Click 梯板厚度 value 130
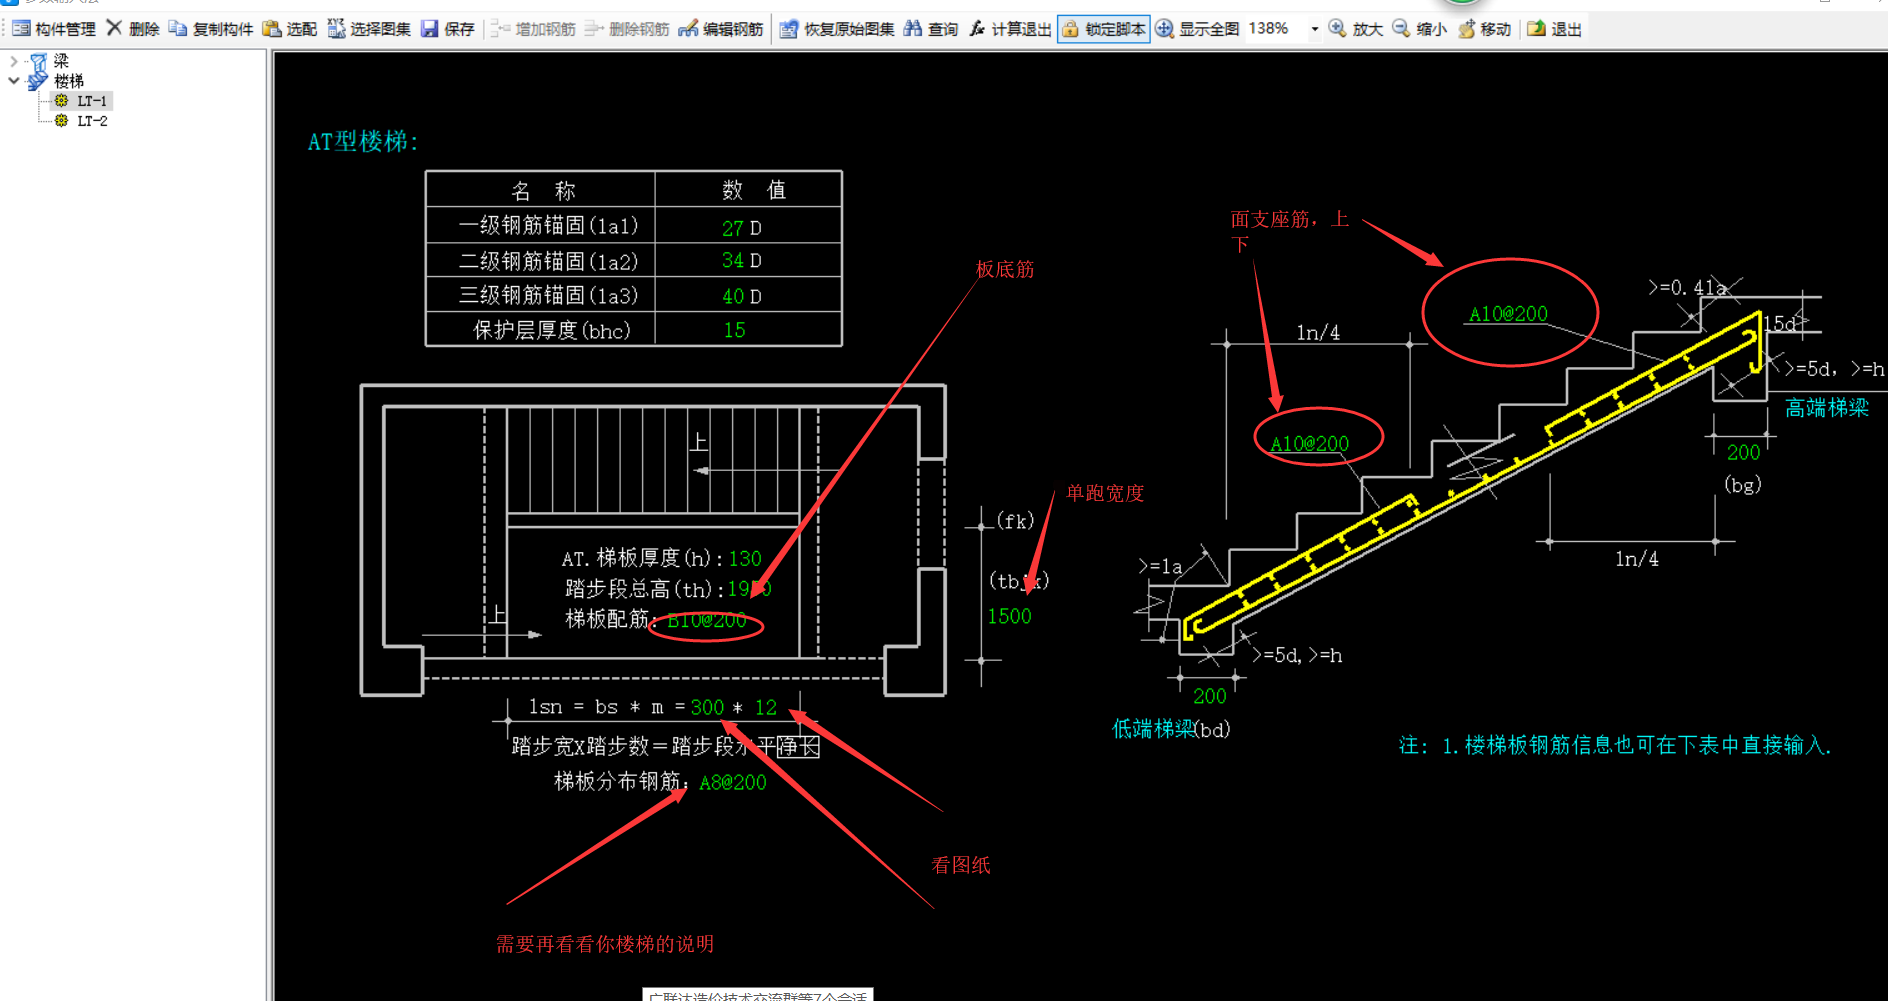The width and height of the screenshot is (1888, 1001). tap(745, 558)
